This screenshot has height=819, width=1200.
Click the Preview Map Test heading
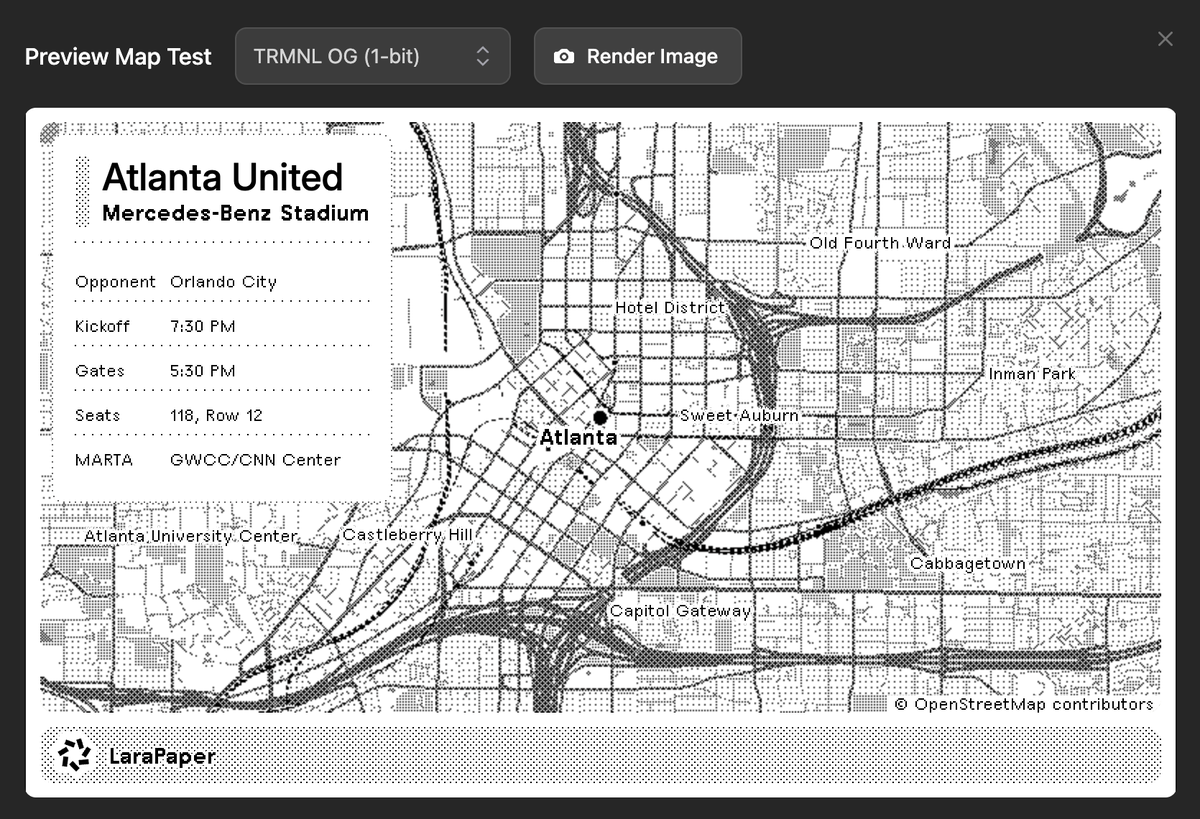[118, 57]
